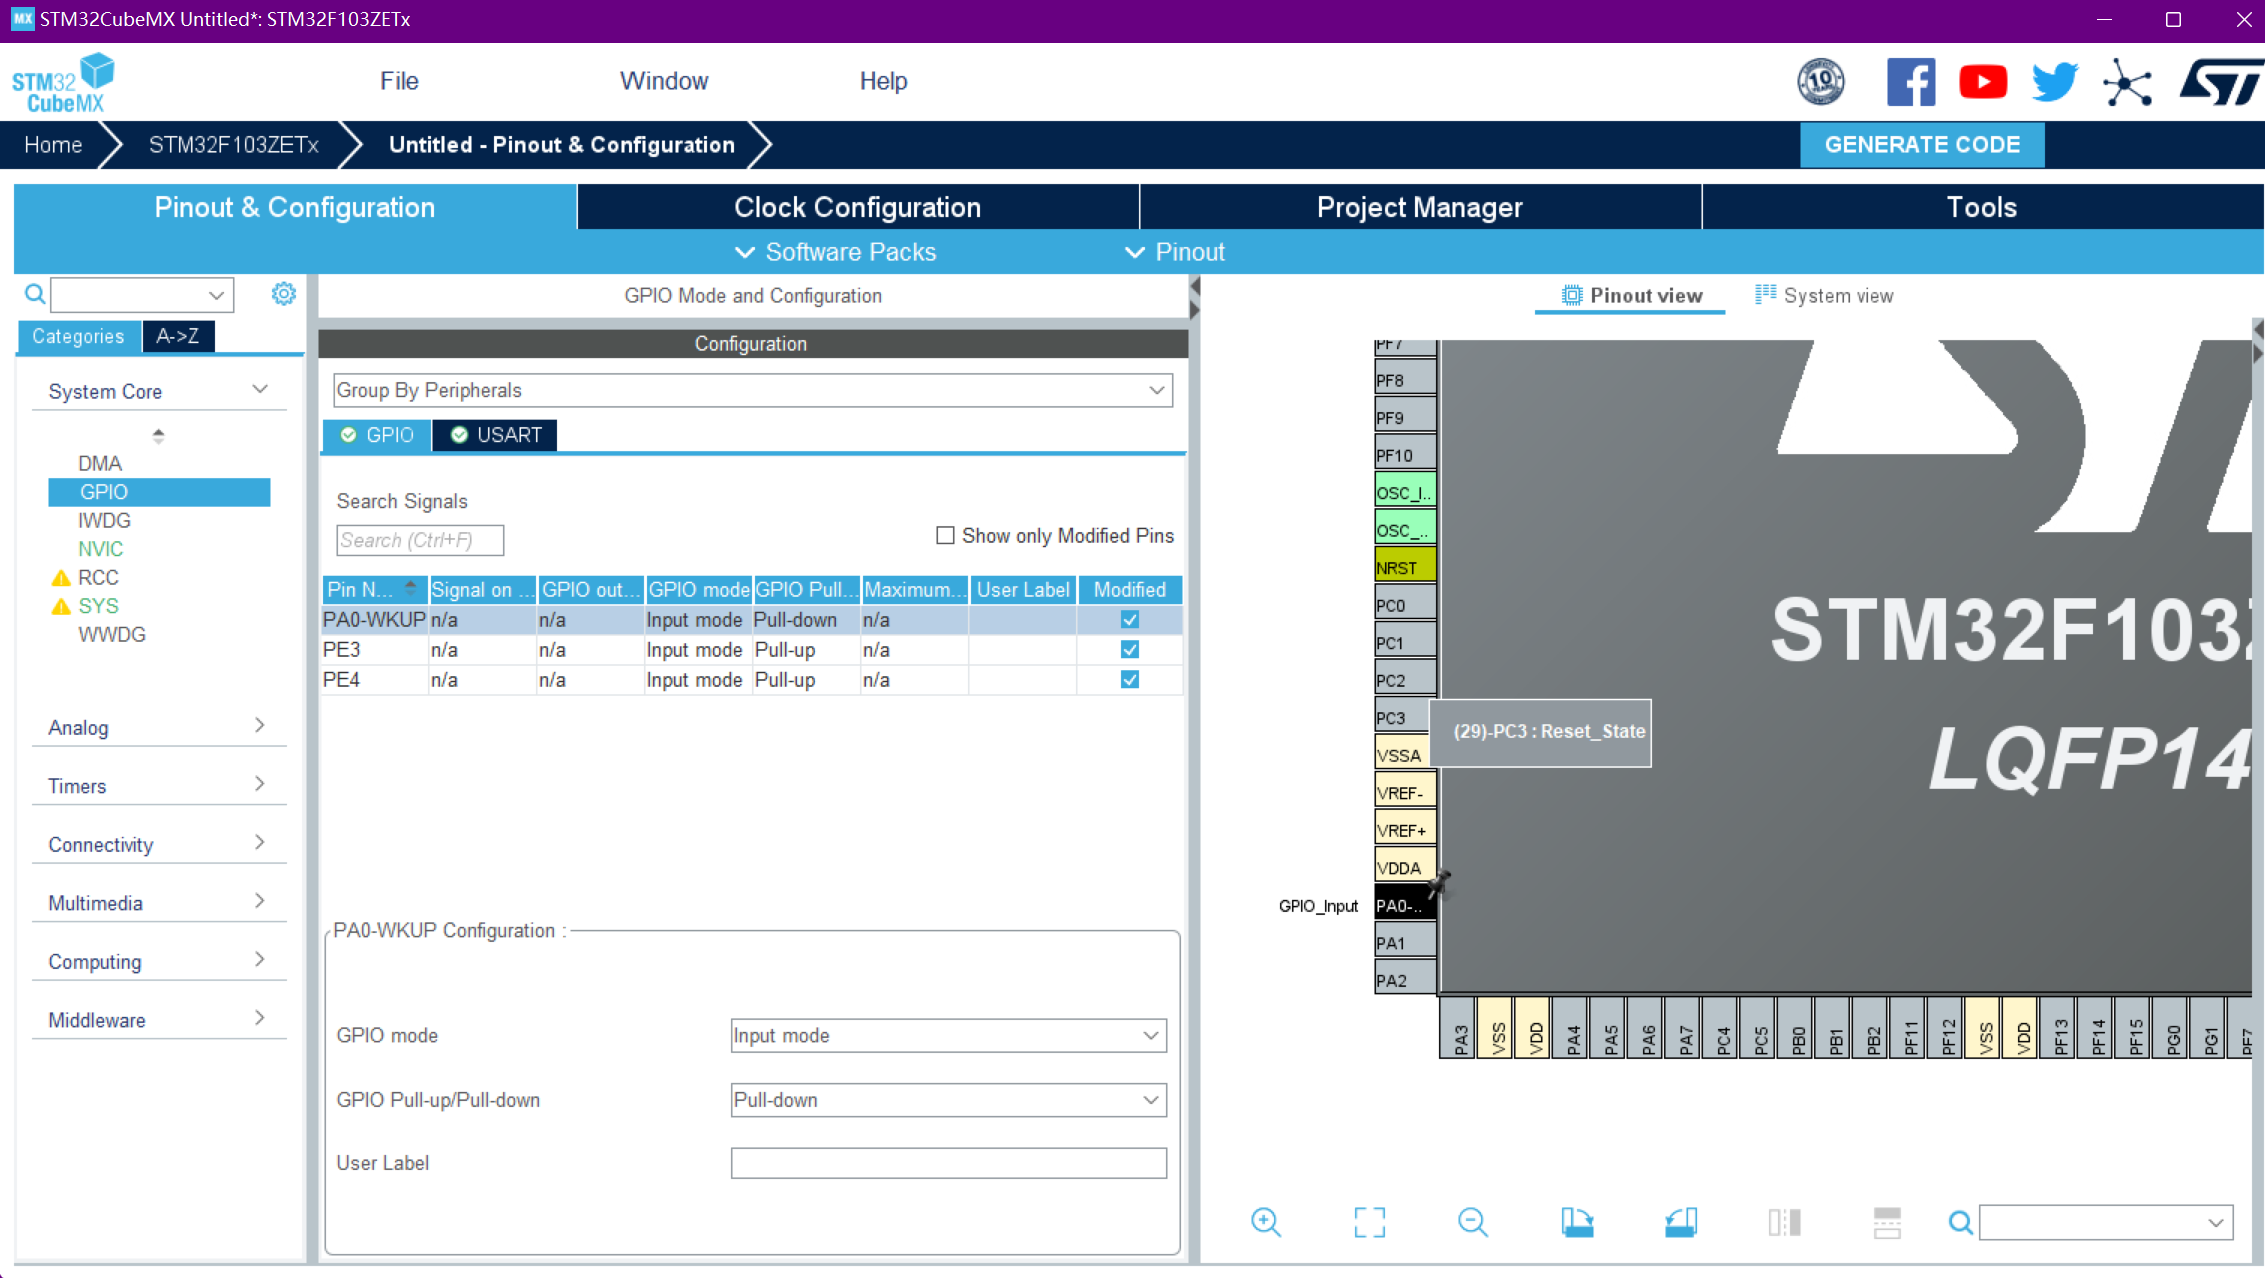Click the User Label input field
2265x1278 pixels.
point(948,1163)
